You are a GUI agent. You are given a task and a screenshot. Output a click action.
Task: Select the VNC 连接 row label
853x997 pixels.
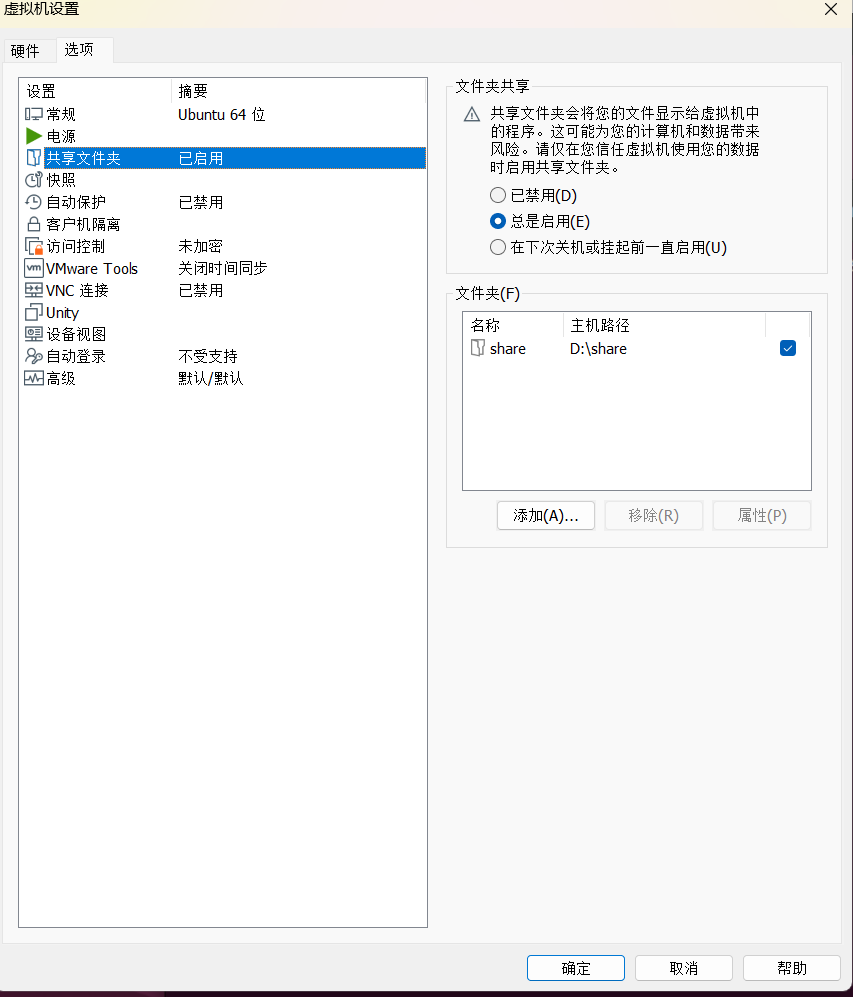point(77,290)
